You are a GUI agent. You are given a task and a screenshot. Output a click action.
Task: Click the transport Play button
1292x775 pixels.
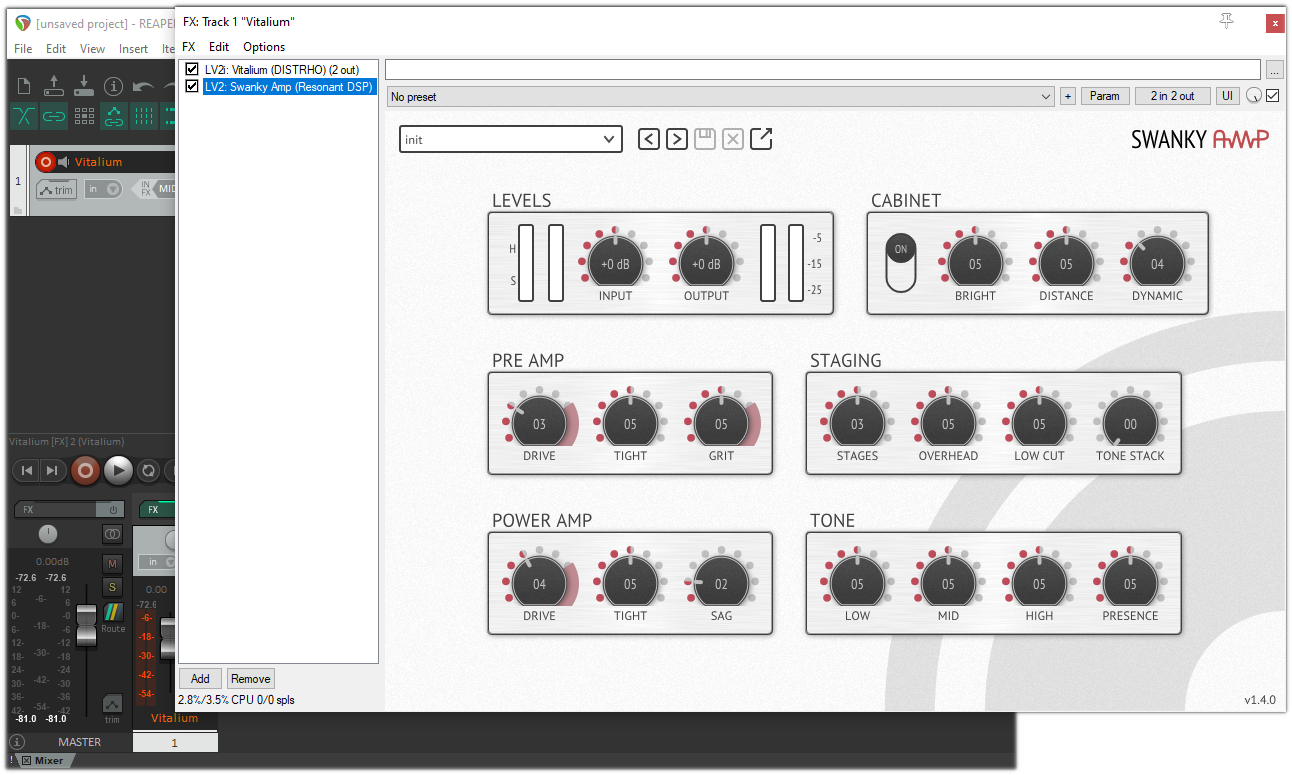[118, 470]
